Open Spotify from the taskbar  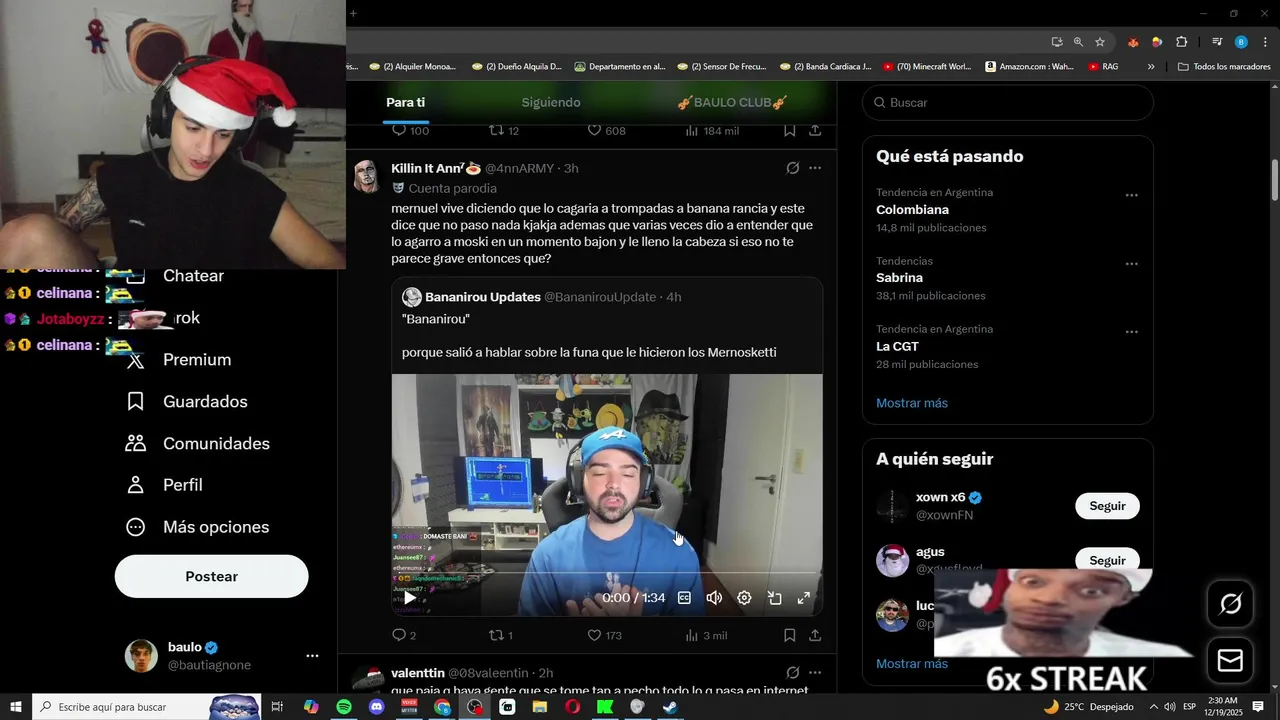point(344,707)
